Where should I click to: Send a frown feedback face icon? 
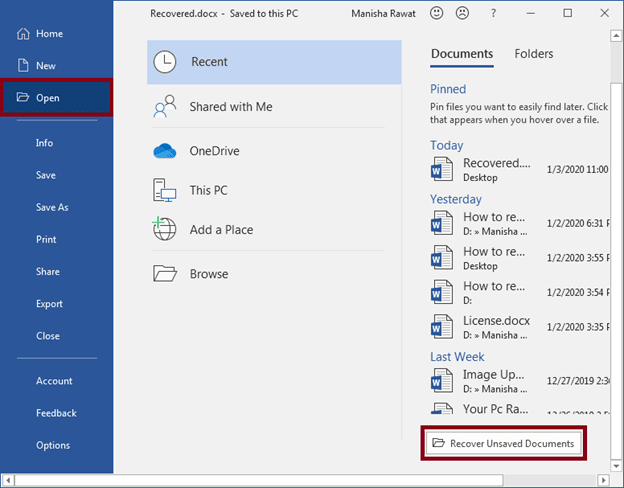pos(462,13)
